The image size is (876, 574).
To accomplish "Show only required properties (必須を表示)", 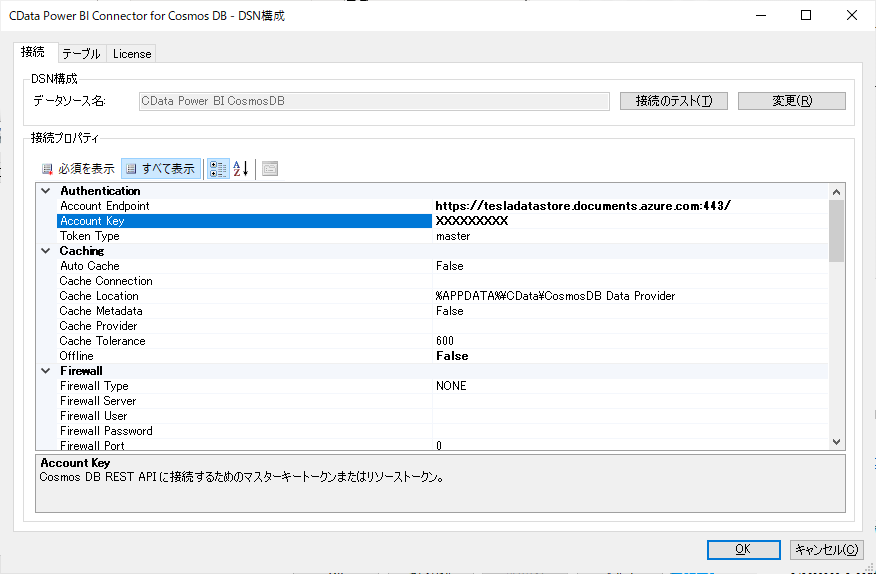I will 78,168.
